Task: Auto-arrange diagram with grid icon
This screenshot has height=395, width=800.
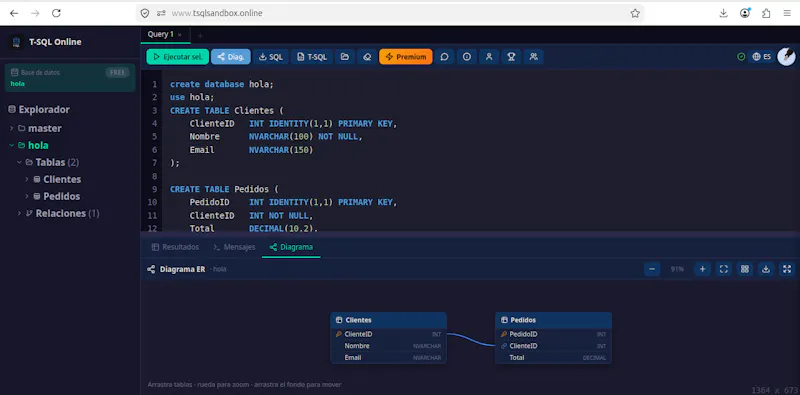Action: (745, 269)
